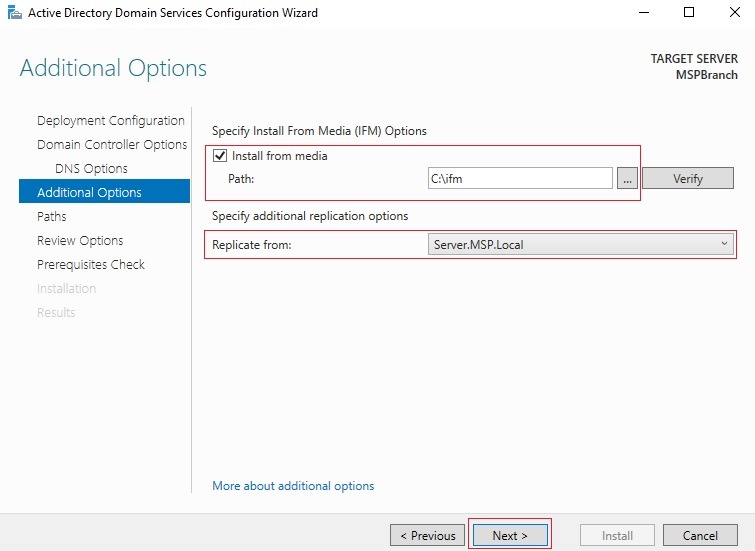Click the disabled Install button

[617, 535]
